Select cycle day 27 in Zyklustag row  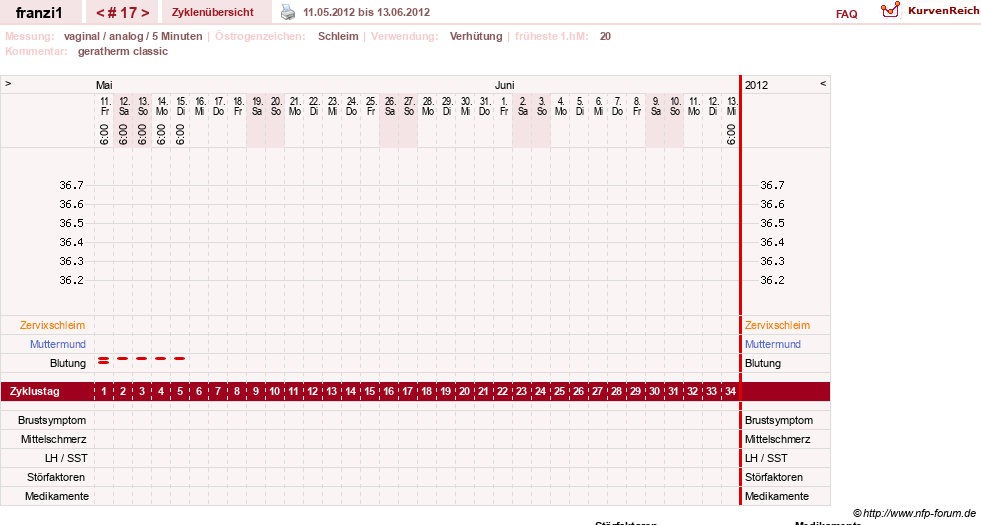[597, 391]
